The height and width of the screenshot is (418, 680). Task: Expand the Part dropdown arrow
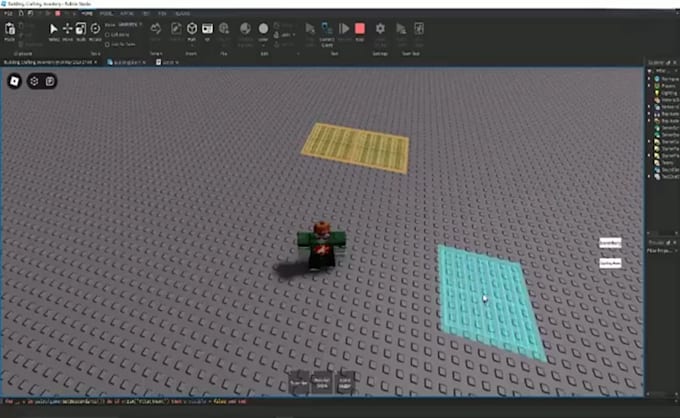(192, 44)
